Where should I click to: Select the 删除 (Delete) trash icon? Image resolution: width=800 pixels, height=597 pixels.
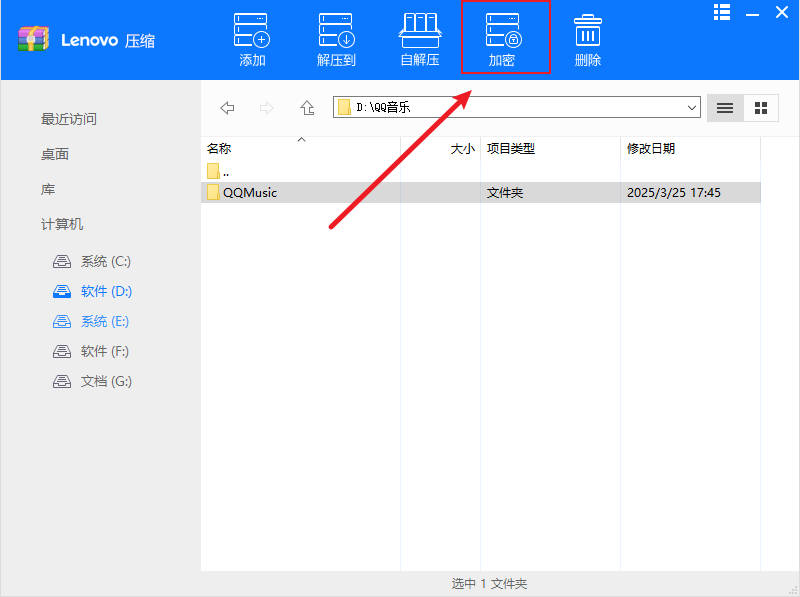point(587,37)
